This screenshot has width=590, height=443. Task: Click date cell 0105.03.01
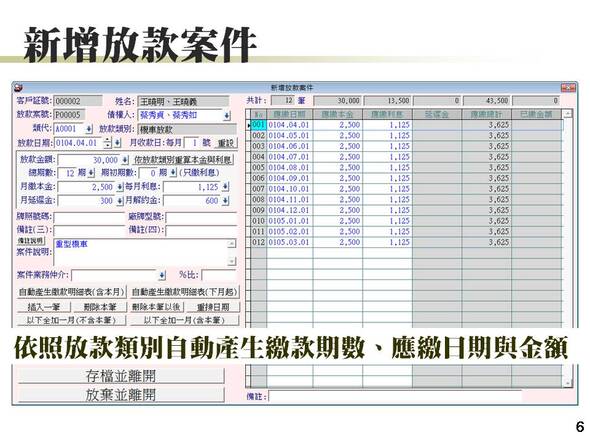tap(289, 242)
